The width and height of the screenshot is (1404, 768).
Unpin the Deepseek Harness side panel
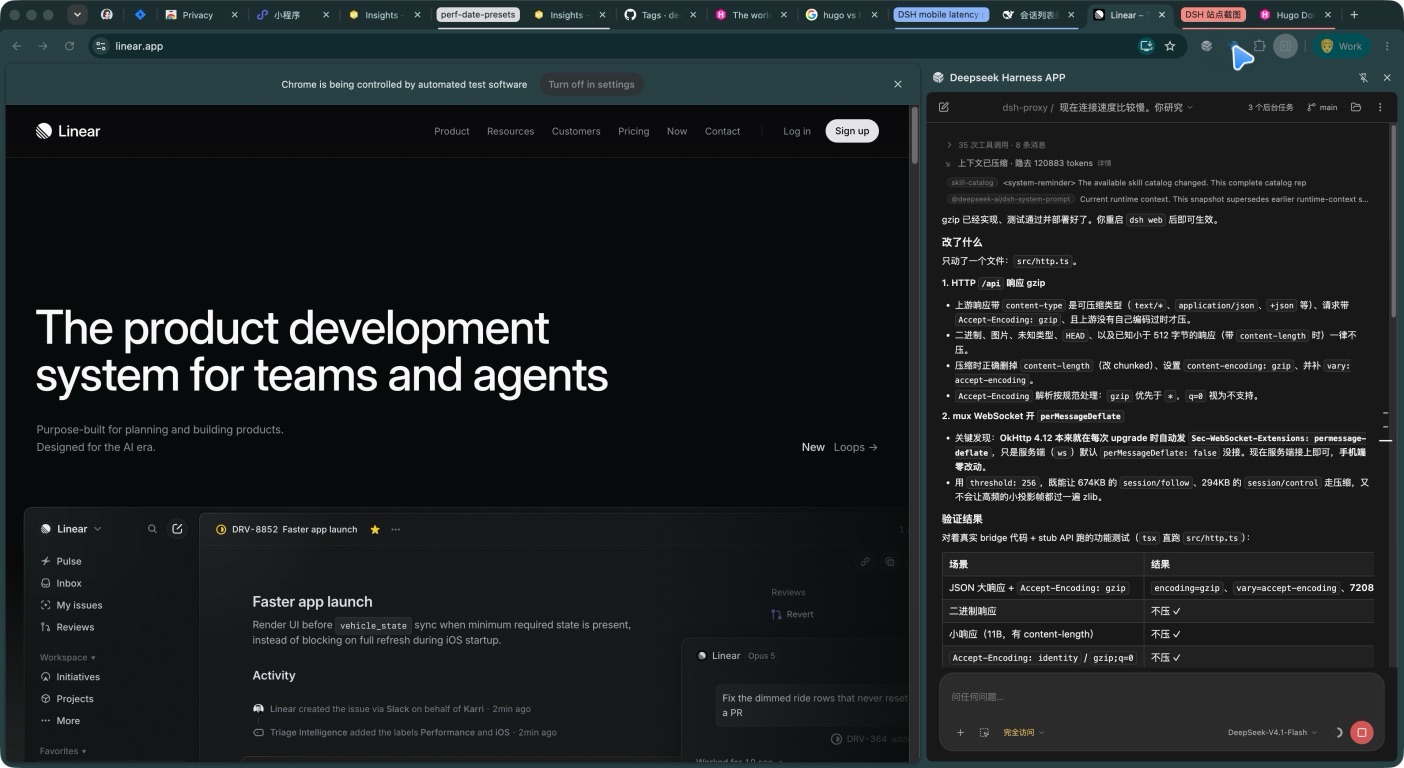point(1363,78)
